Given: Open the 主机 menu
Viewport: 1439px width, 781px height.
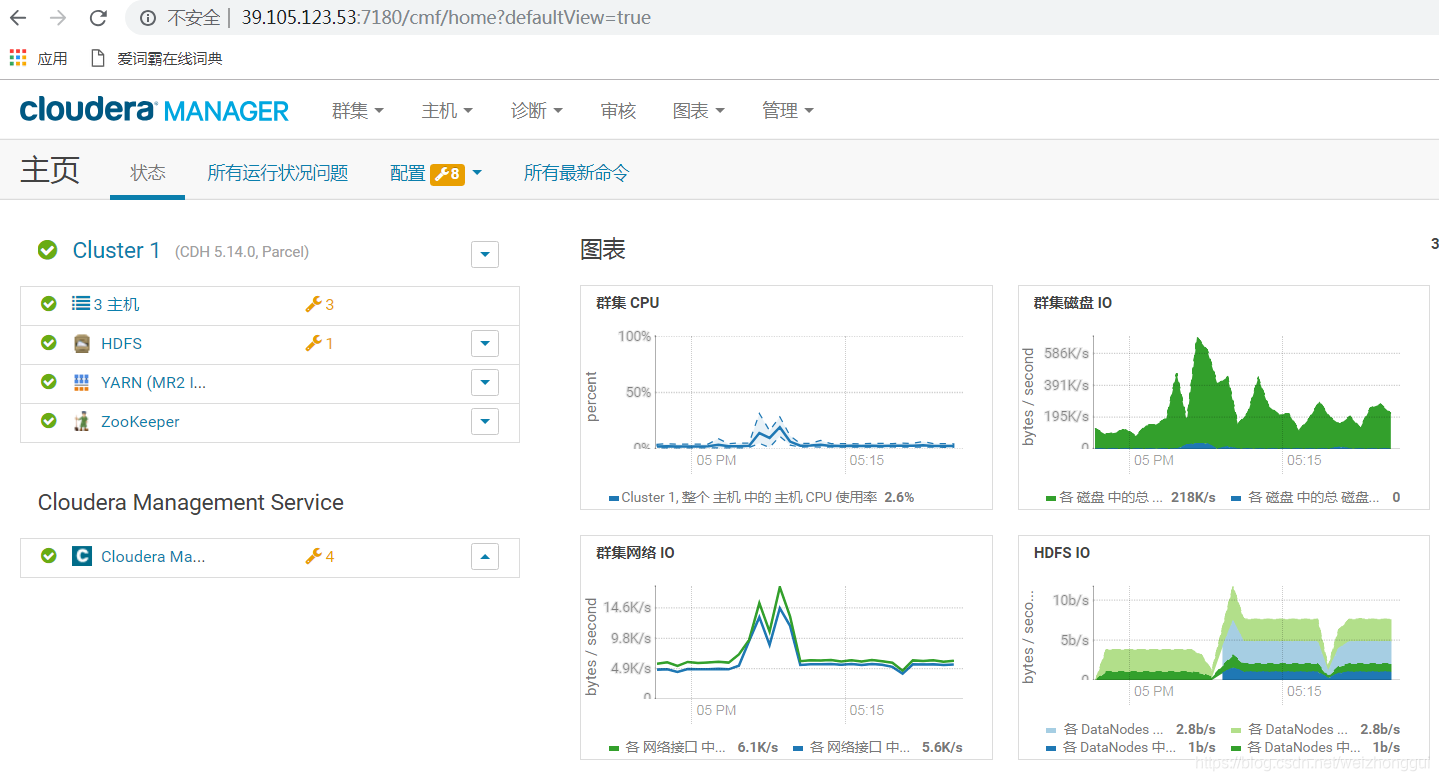Looking at the screenshot, I should click(x=447, y=111).
